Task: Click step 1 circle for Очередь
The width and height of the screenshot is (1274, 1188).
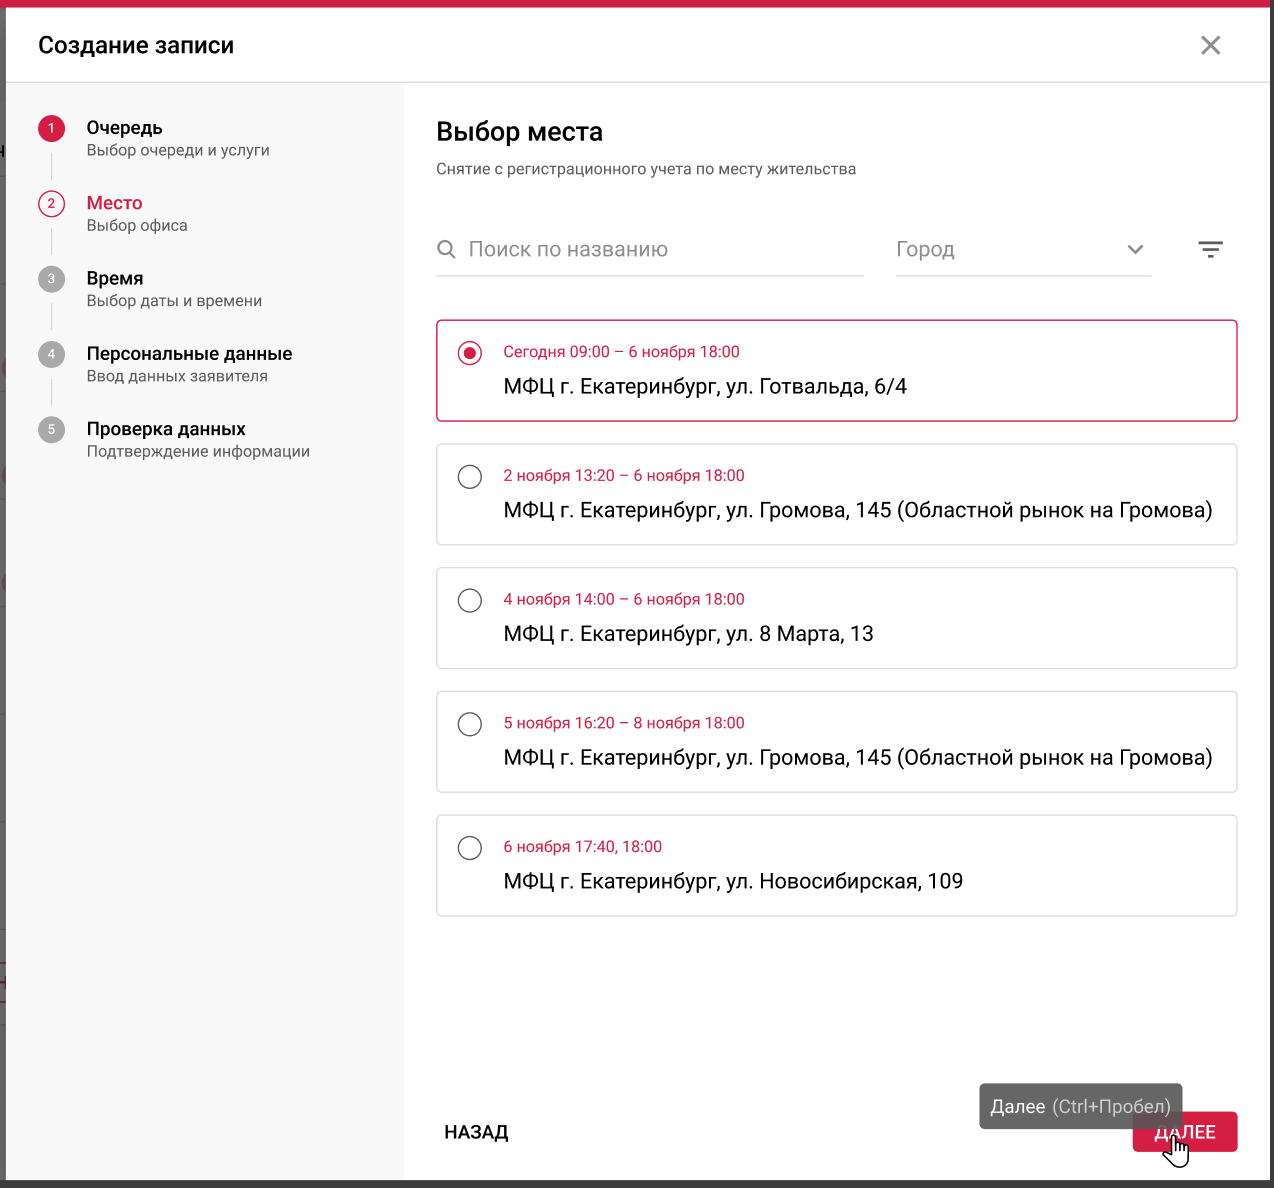Action: [x=51, y=128]
